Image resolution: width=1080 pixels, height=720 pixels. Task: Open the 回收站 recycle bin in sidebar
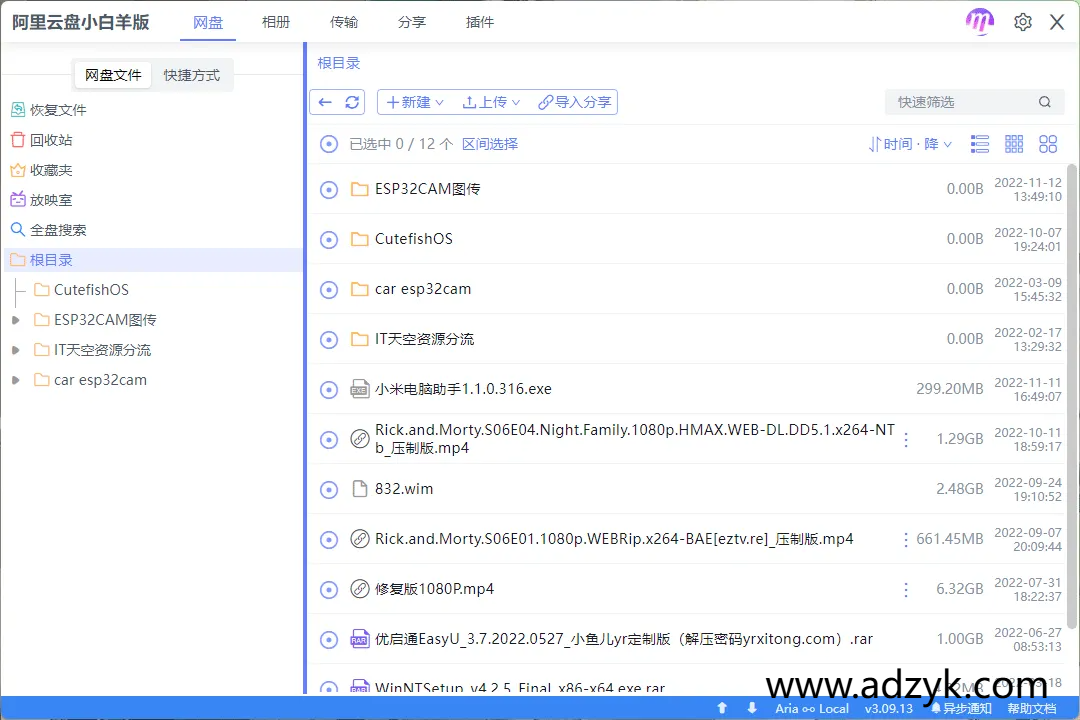(x=52, y=139)
